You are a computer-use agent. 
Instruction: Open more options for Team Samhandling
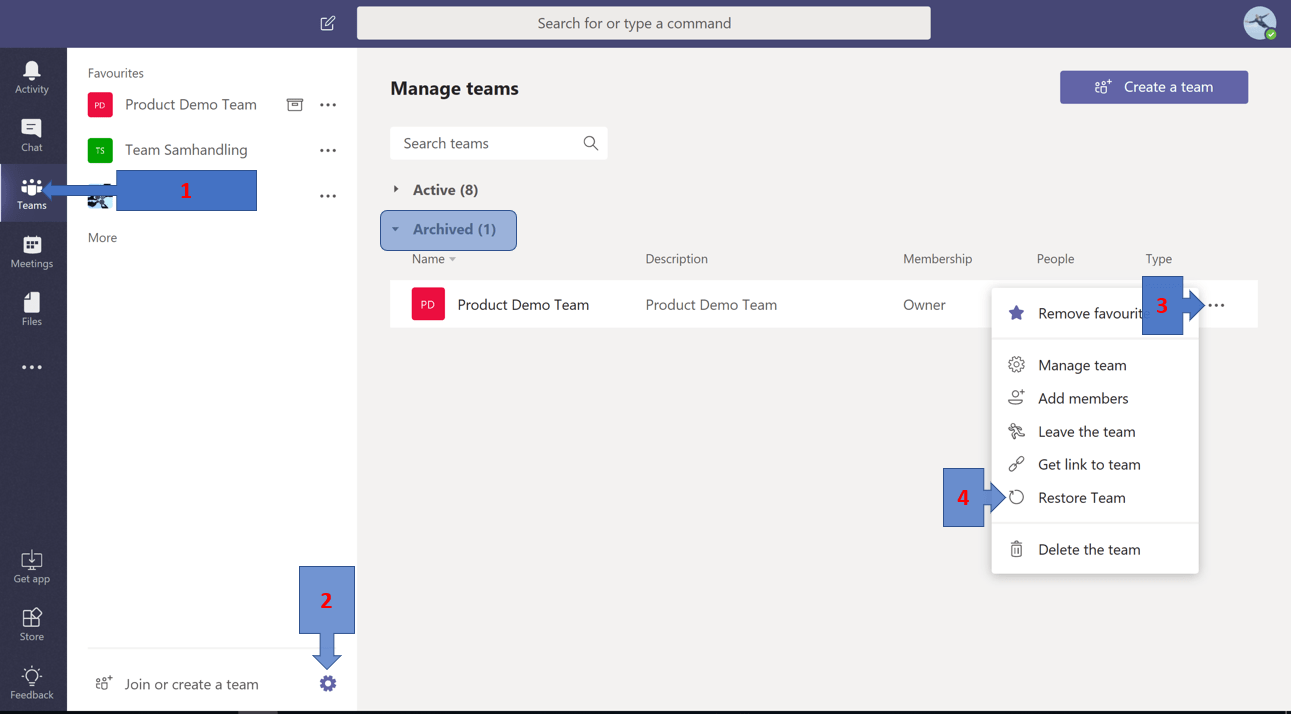click(328, 150)
